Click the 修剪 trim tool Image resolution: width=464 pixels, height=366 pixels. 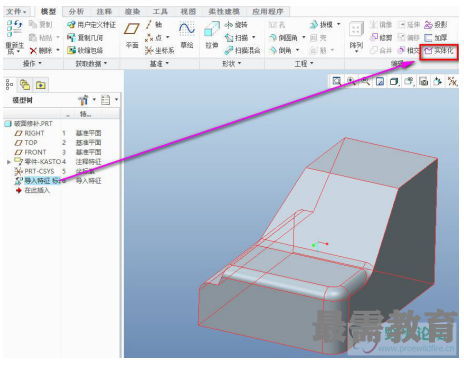coord(381,37)
